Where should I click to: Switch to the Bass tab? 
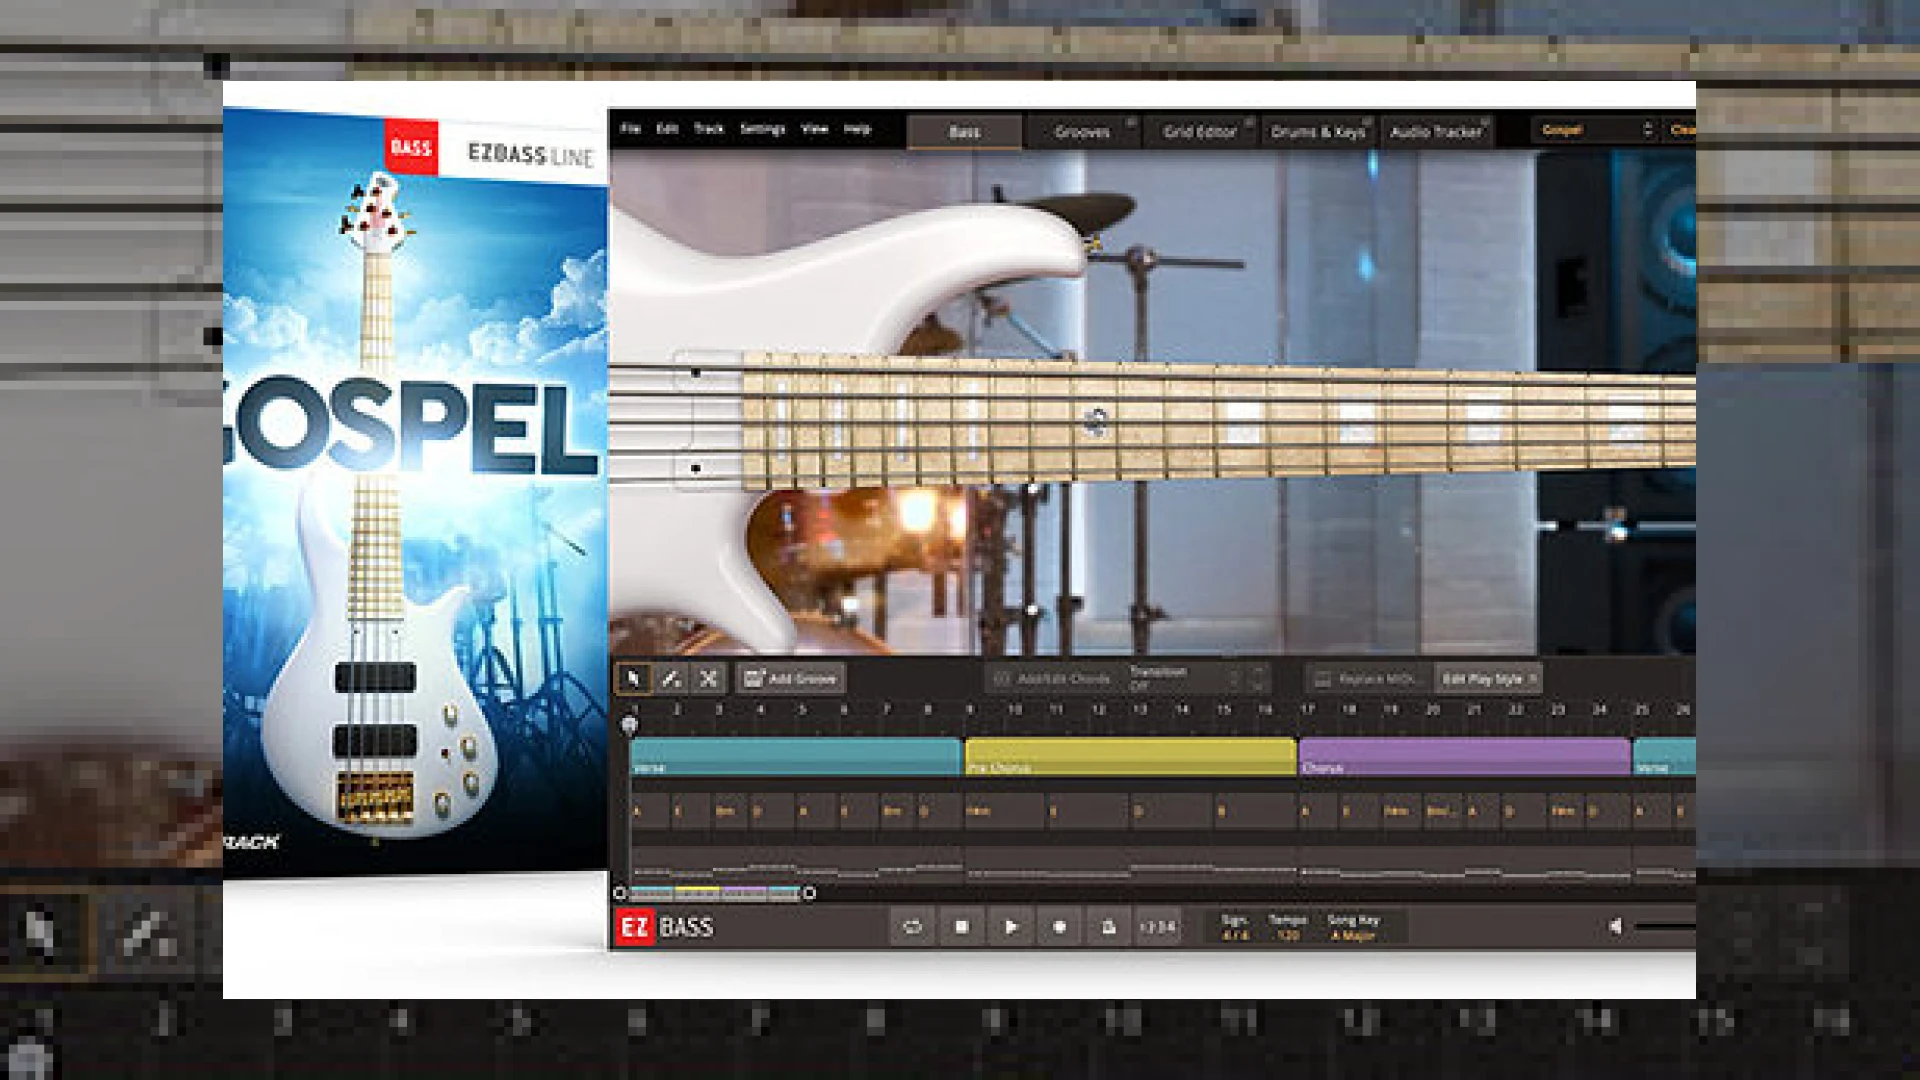[x=964, y=132]
